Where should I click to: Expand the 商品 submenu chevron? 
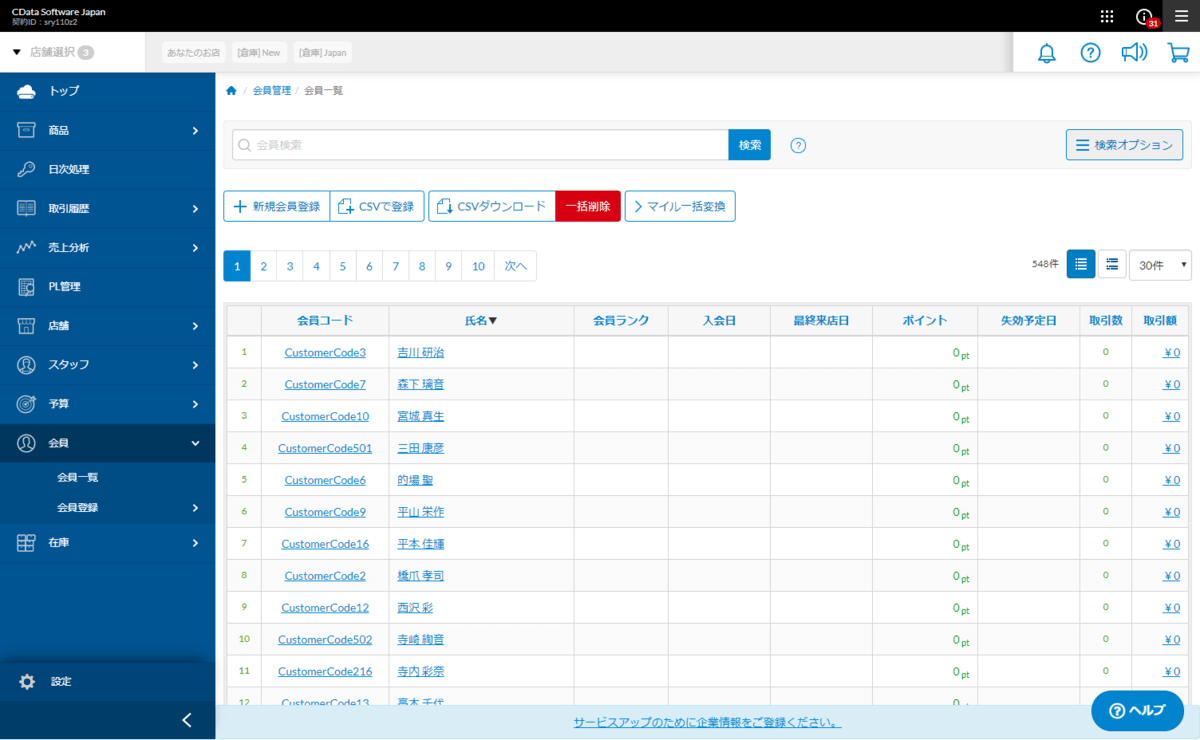195,130
